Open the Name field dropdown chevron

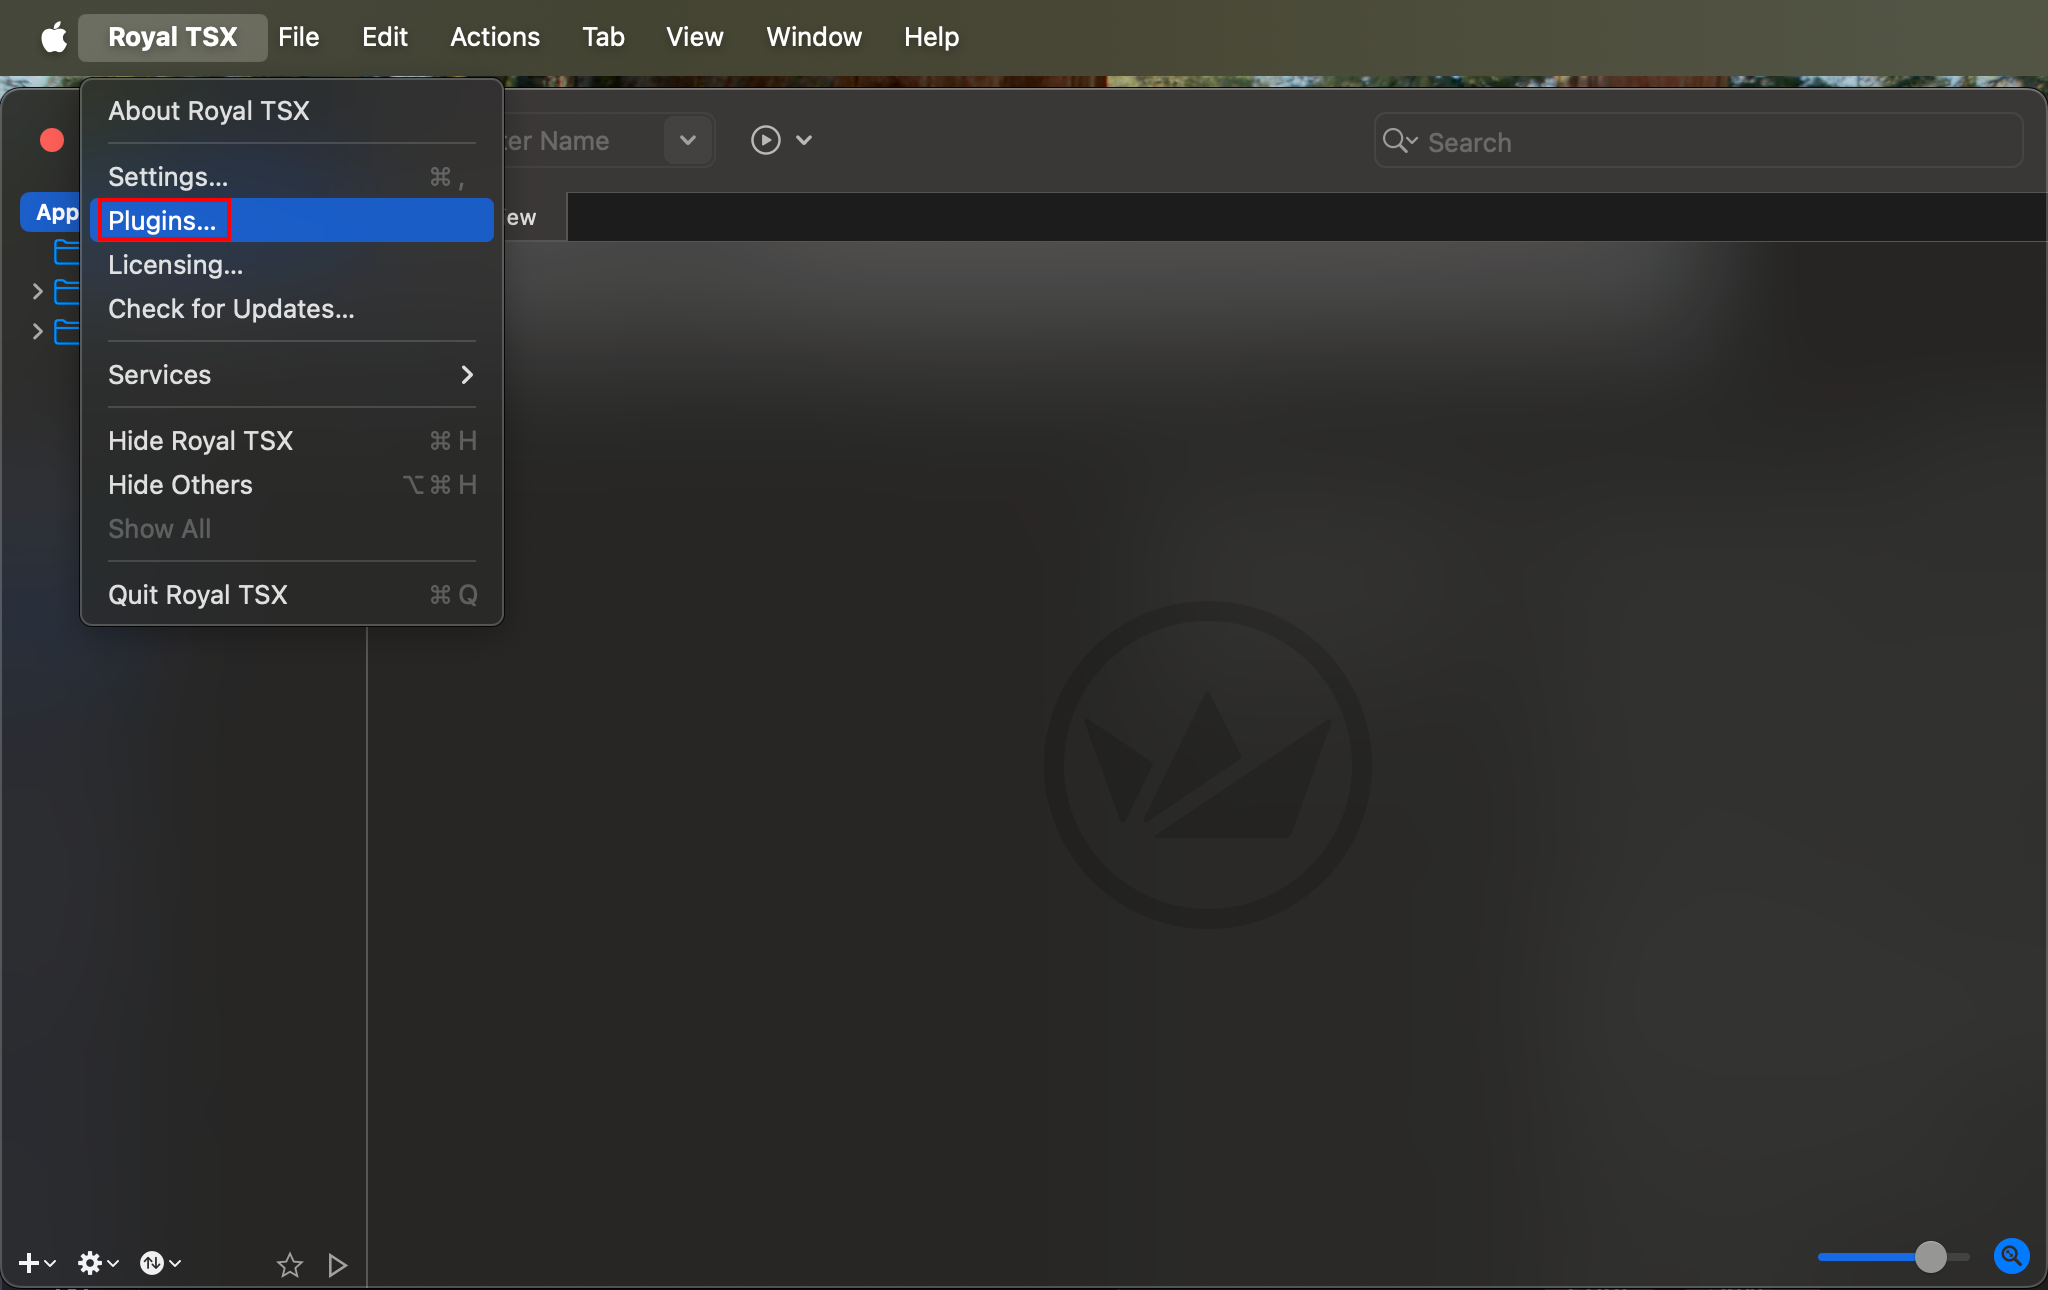click(686, 140)
